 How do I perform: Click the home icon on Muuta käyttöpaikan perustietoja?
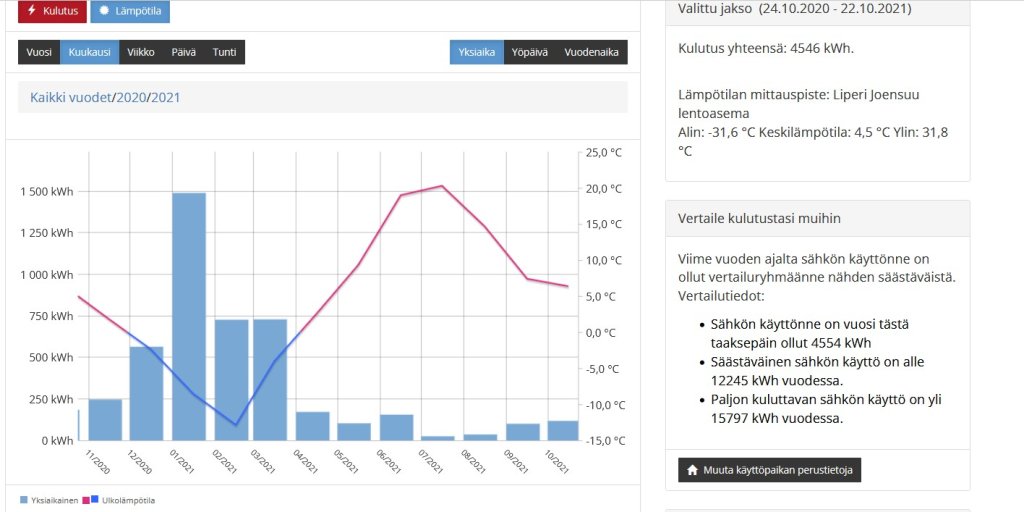click(693, 470)
